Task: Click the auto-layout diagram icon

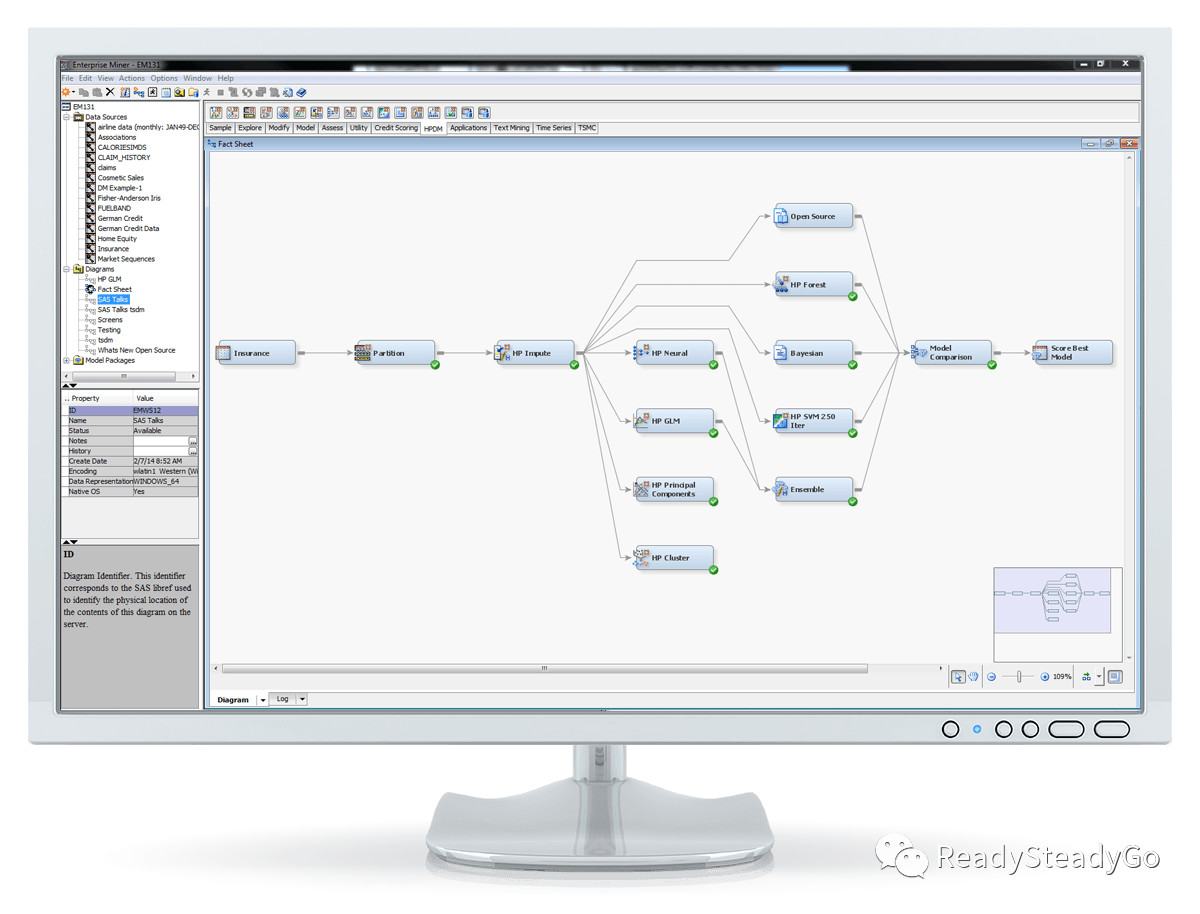Action: click(1086, 677)
